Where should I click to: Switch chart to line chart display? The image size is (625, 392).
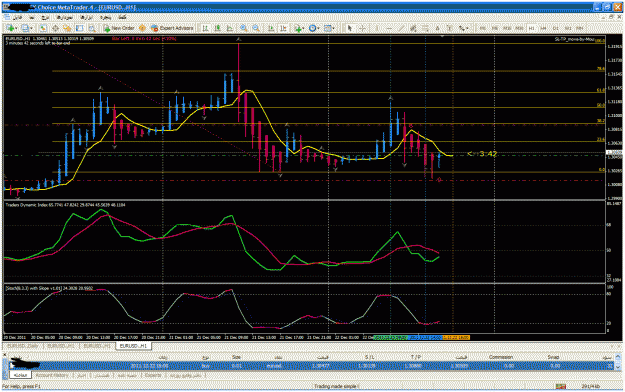230,28
